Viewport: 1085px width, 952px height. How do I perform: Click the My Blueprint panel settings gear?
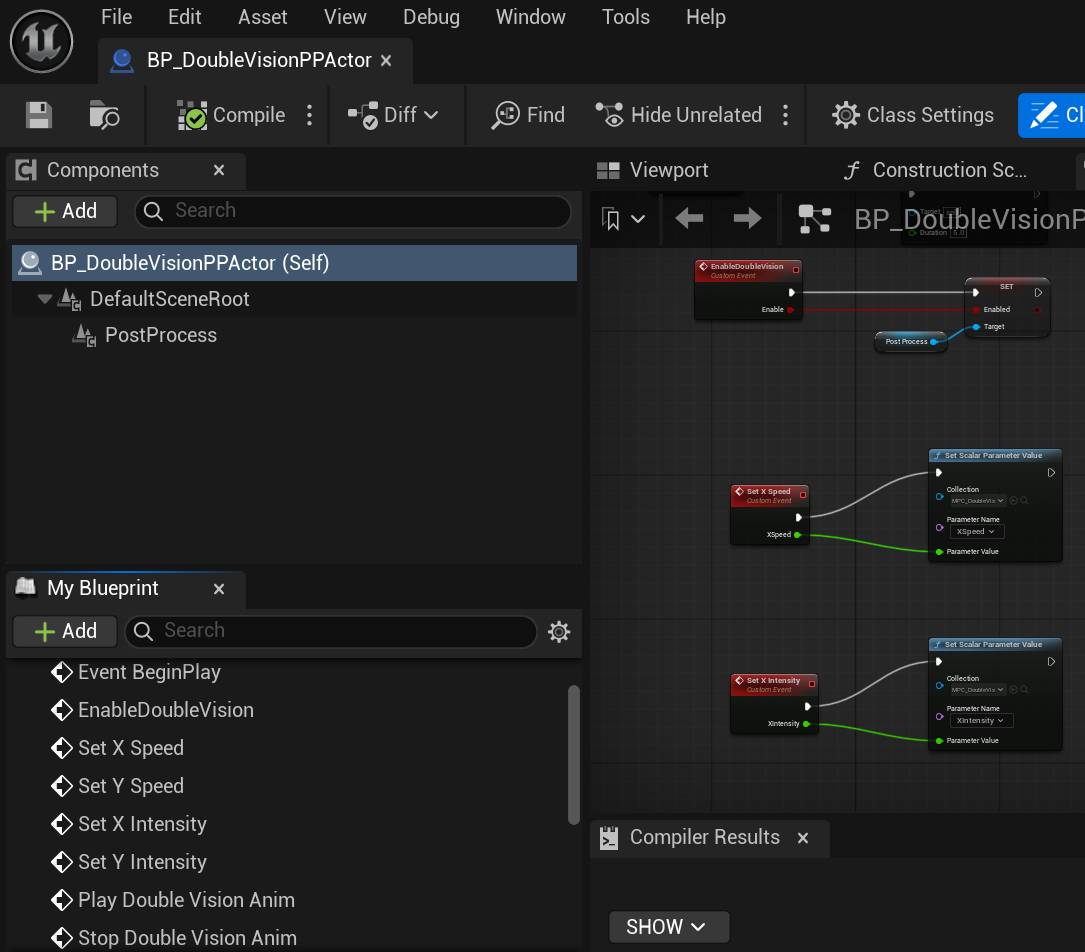[558, 631]
